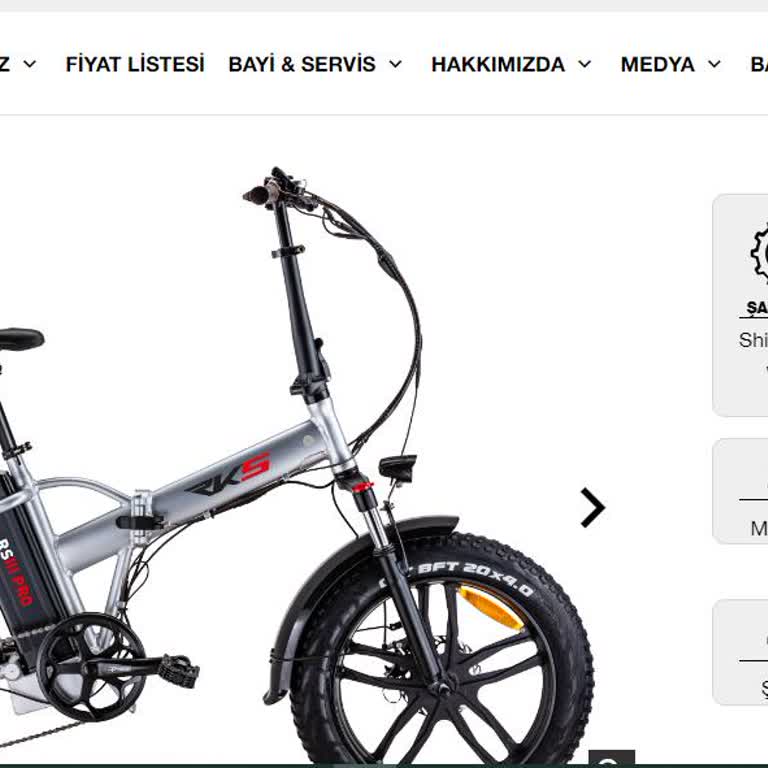This screenshot has width=768, height=768.
Task: Click the AKS logo on the bike frame
Action: click(x=229, y=474)
